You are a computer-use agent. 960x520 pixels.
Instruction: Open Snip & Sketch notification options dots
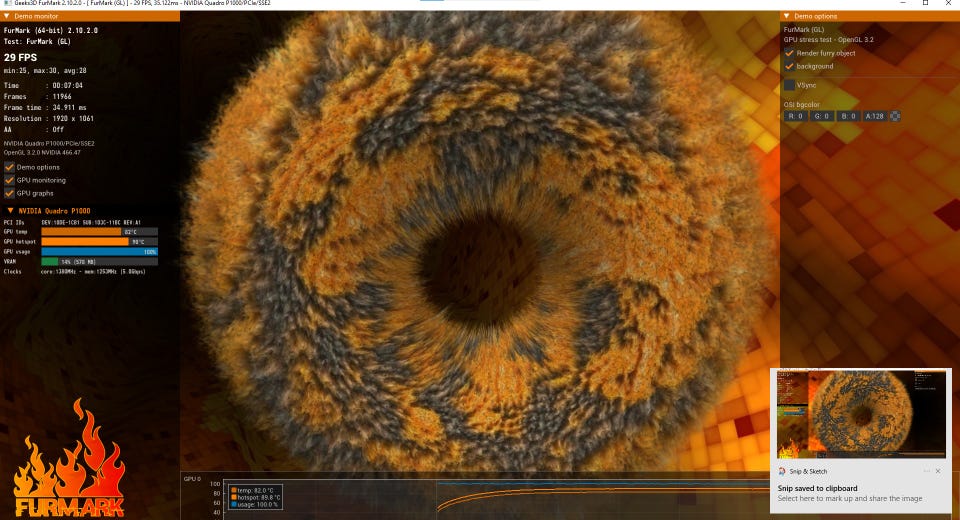tap(926, 471)
